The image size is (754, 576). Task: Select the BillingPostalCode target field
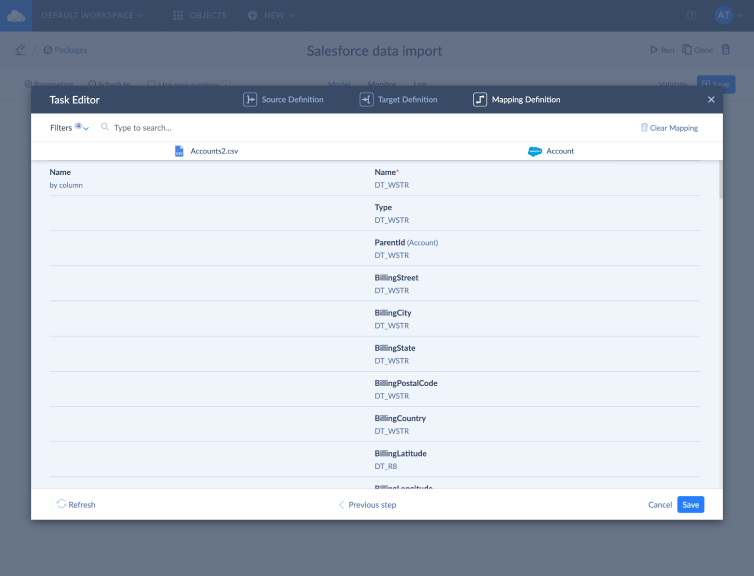(x=537, y=389)
